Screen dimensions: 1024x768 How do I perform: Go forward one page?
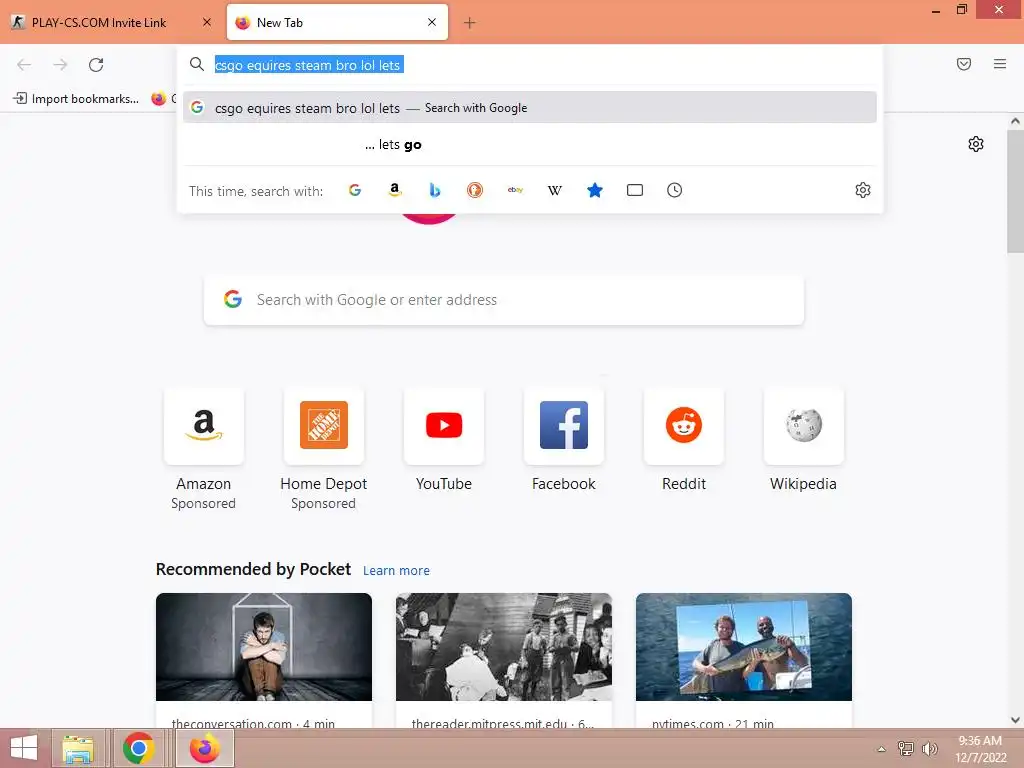pyautogui.click(x=60, y=65)
